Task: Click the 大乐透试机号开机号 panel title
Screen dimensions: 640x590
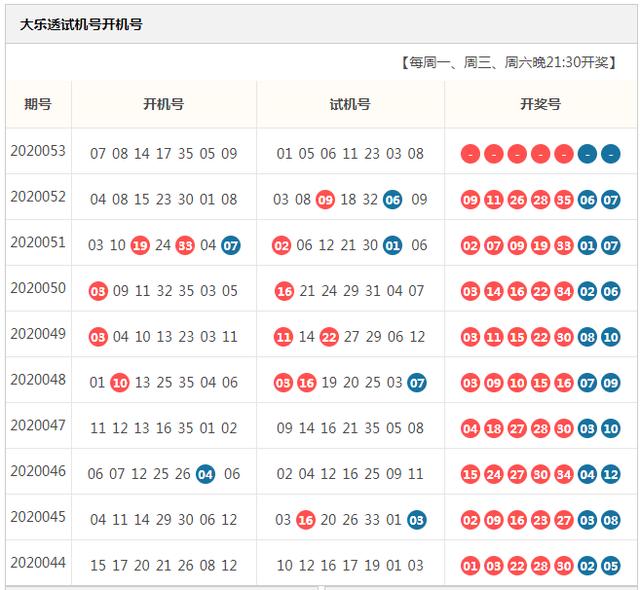Action: [x=81, y=24]
